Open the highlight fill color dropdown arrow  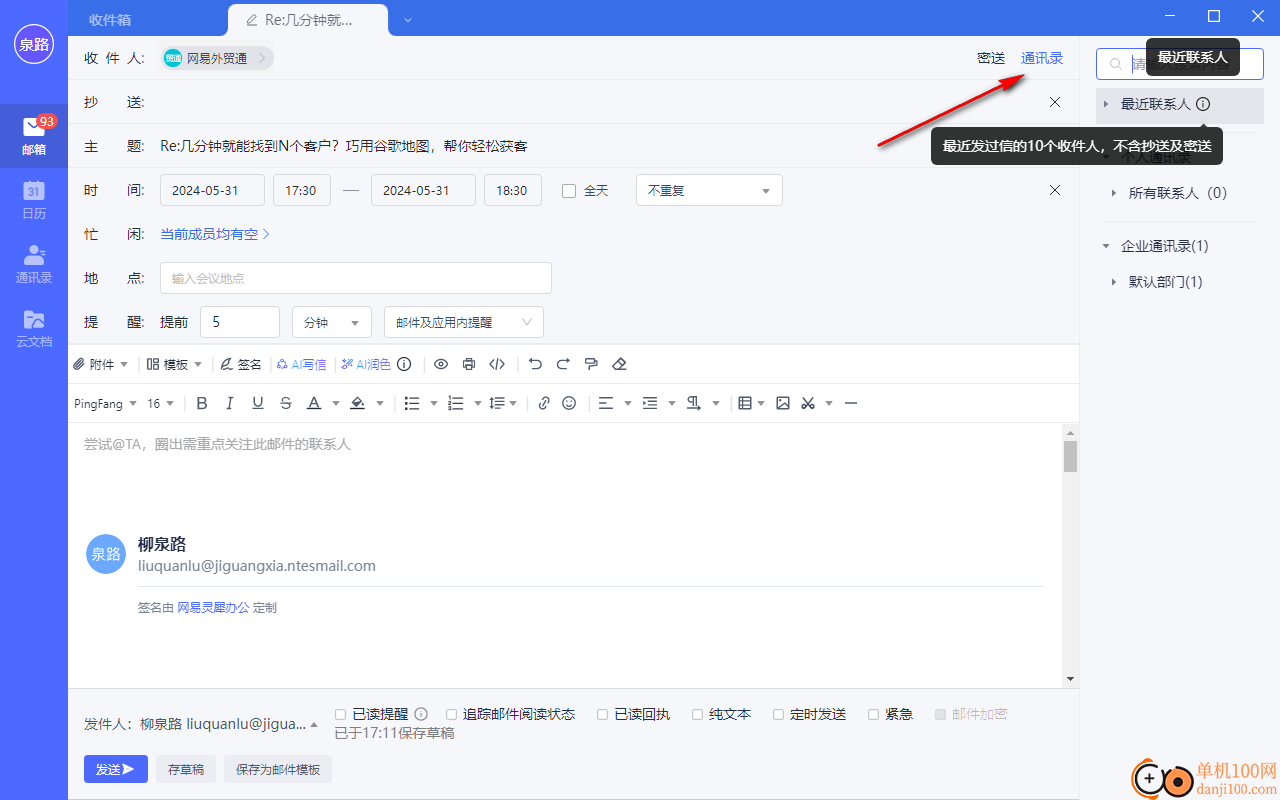380,404
